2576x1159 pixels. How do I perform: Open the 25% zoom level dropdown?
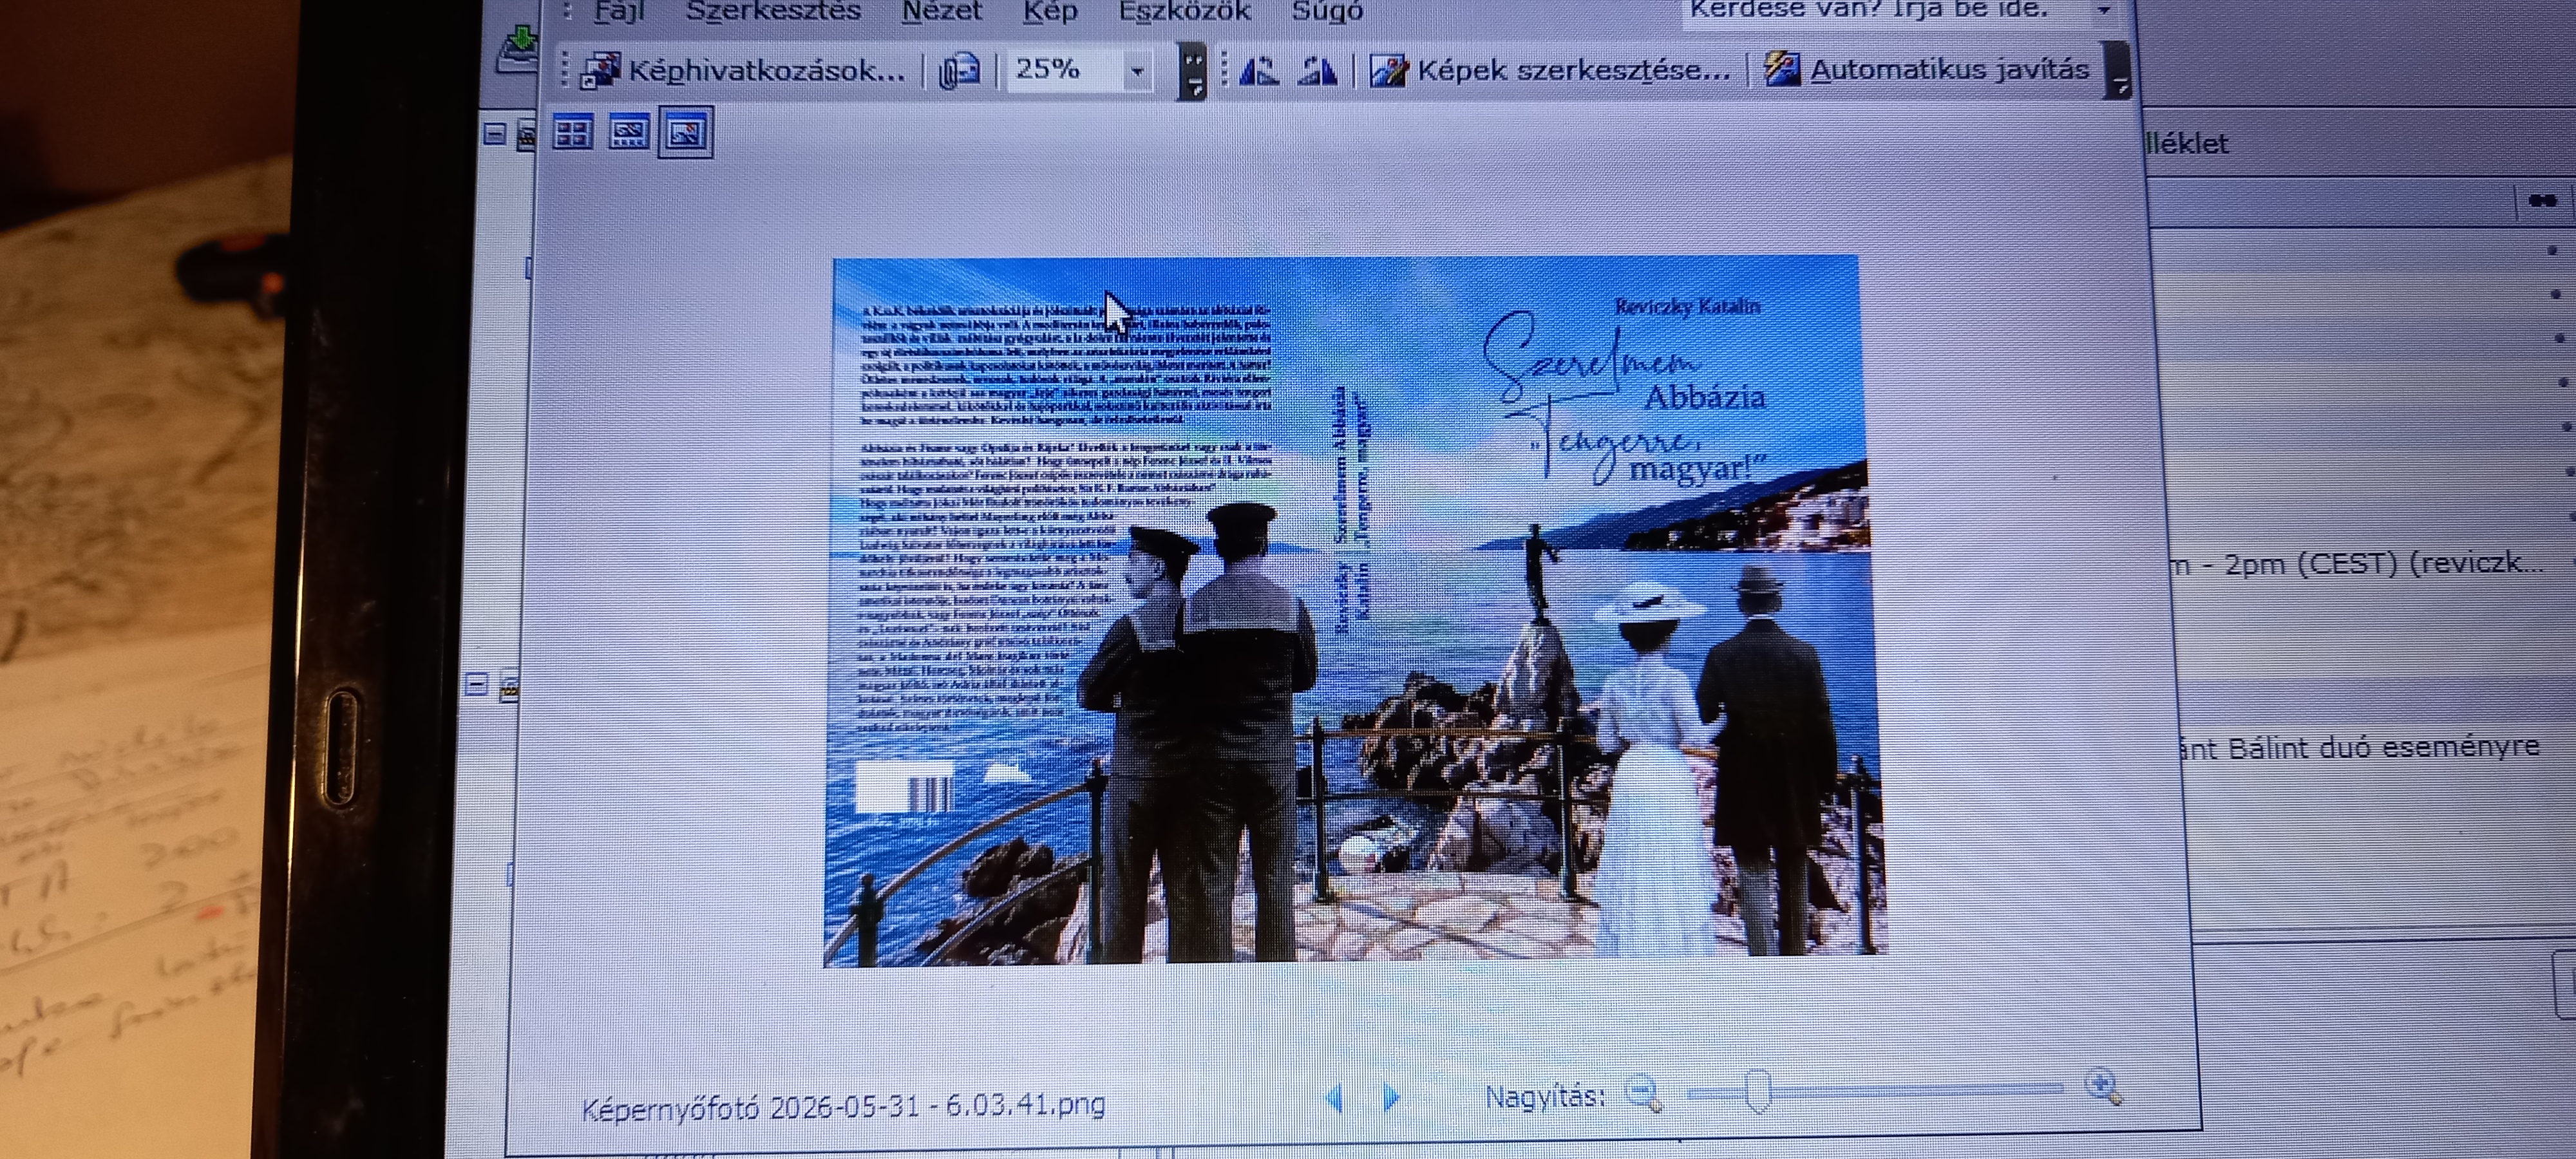1137,71
